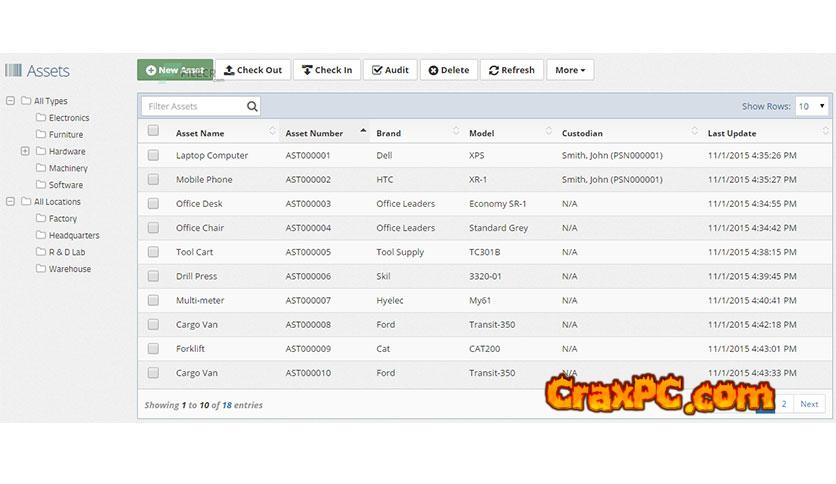Screen dimensions: 836x484
Task: Click the Electronics folder icon
Action: click(41, 118)
